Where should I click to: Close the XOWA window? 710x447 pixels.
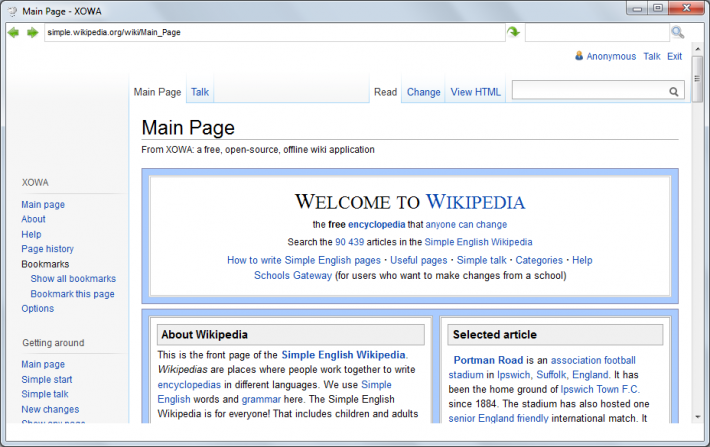point(686,8)
